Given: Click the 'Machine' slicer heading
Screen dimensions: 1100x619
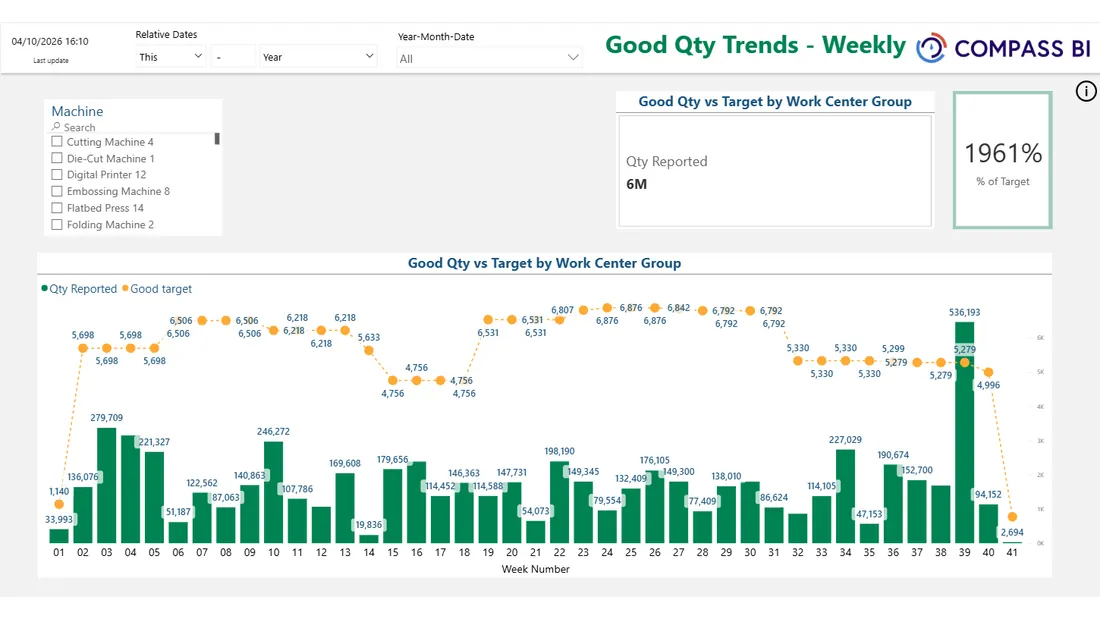Looking at the screenshot, I should click(77, 112).
